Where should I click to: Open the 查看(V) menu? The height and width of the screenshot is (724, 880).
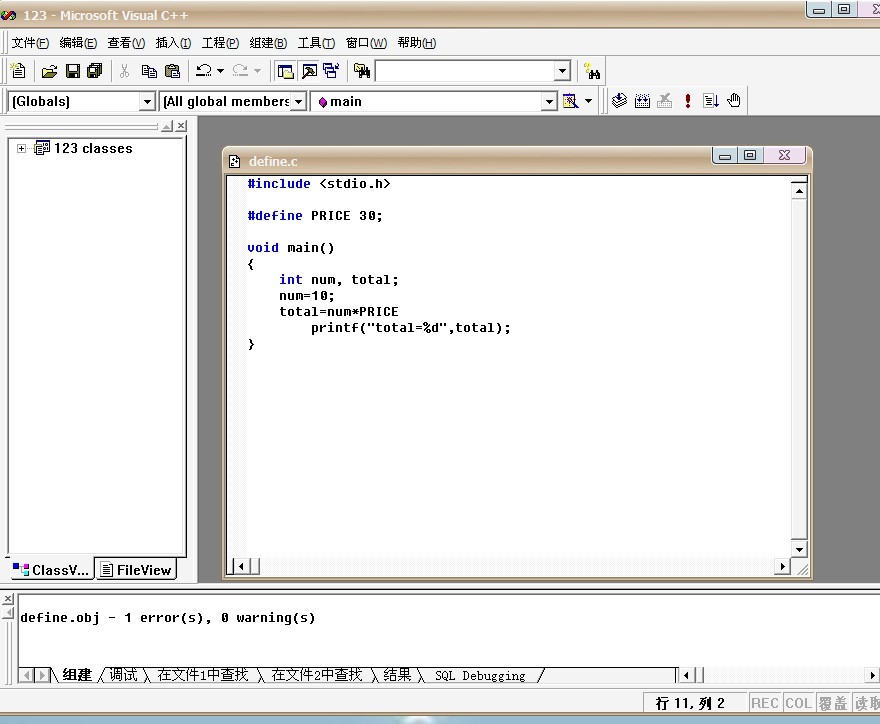tap(126, 43)
